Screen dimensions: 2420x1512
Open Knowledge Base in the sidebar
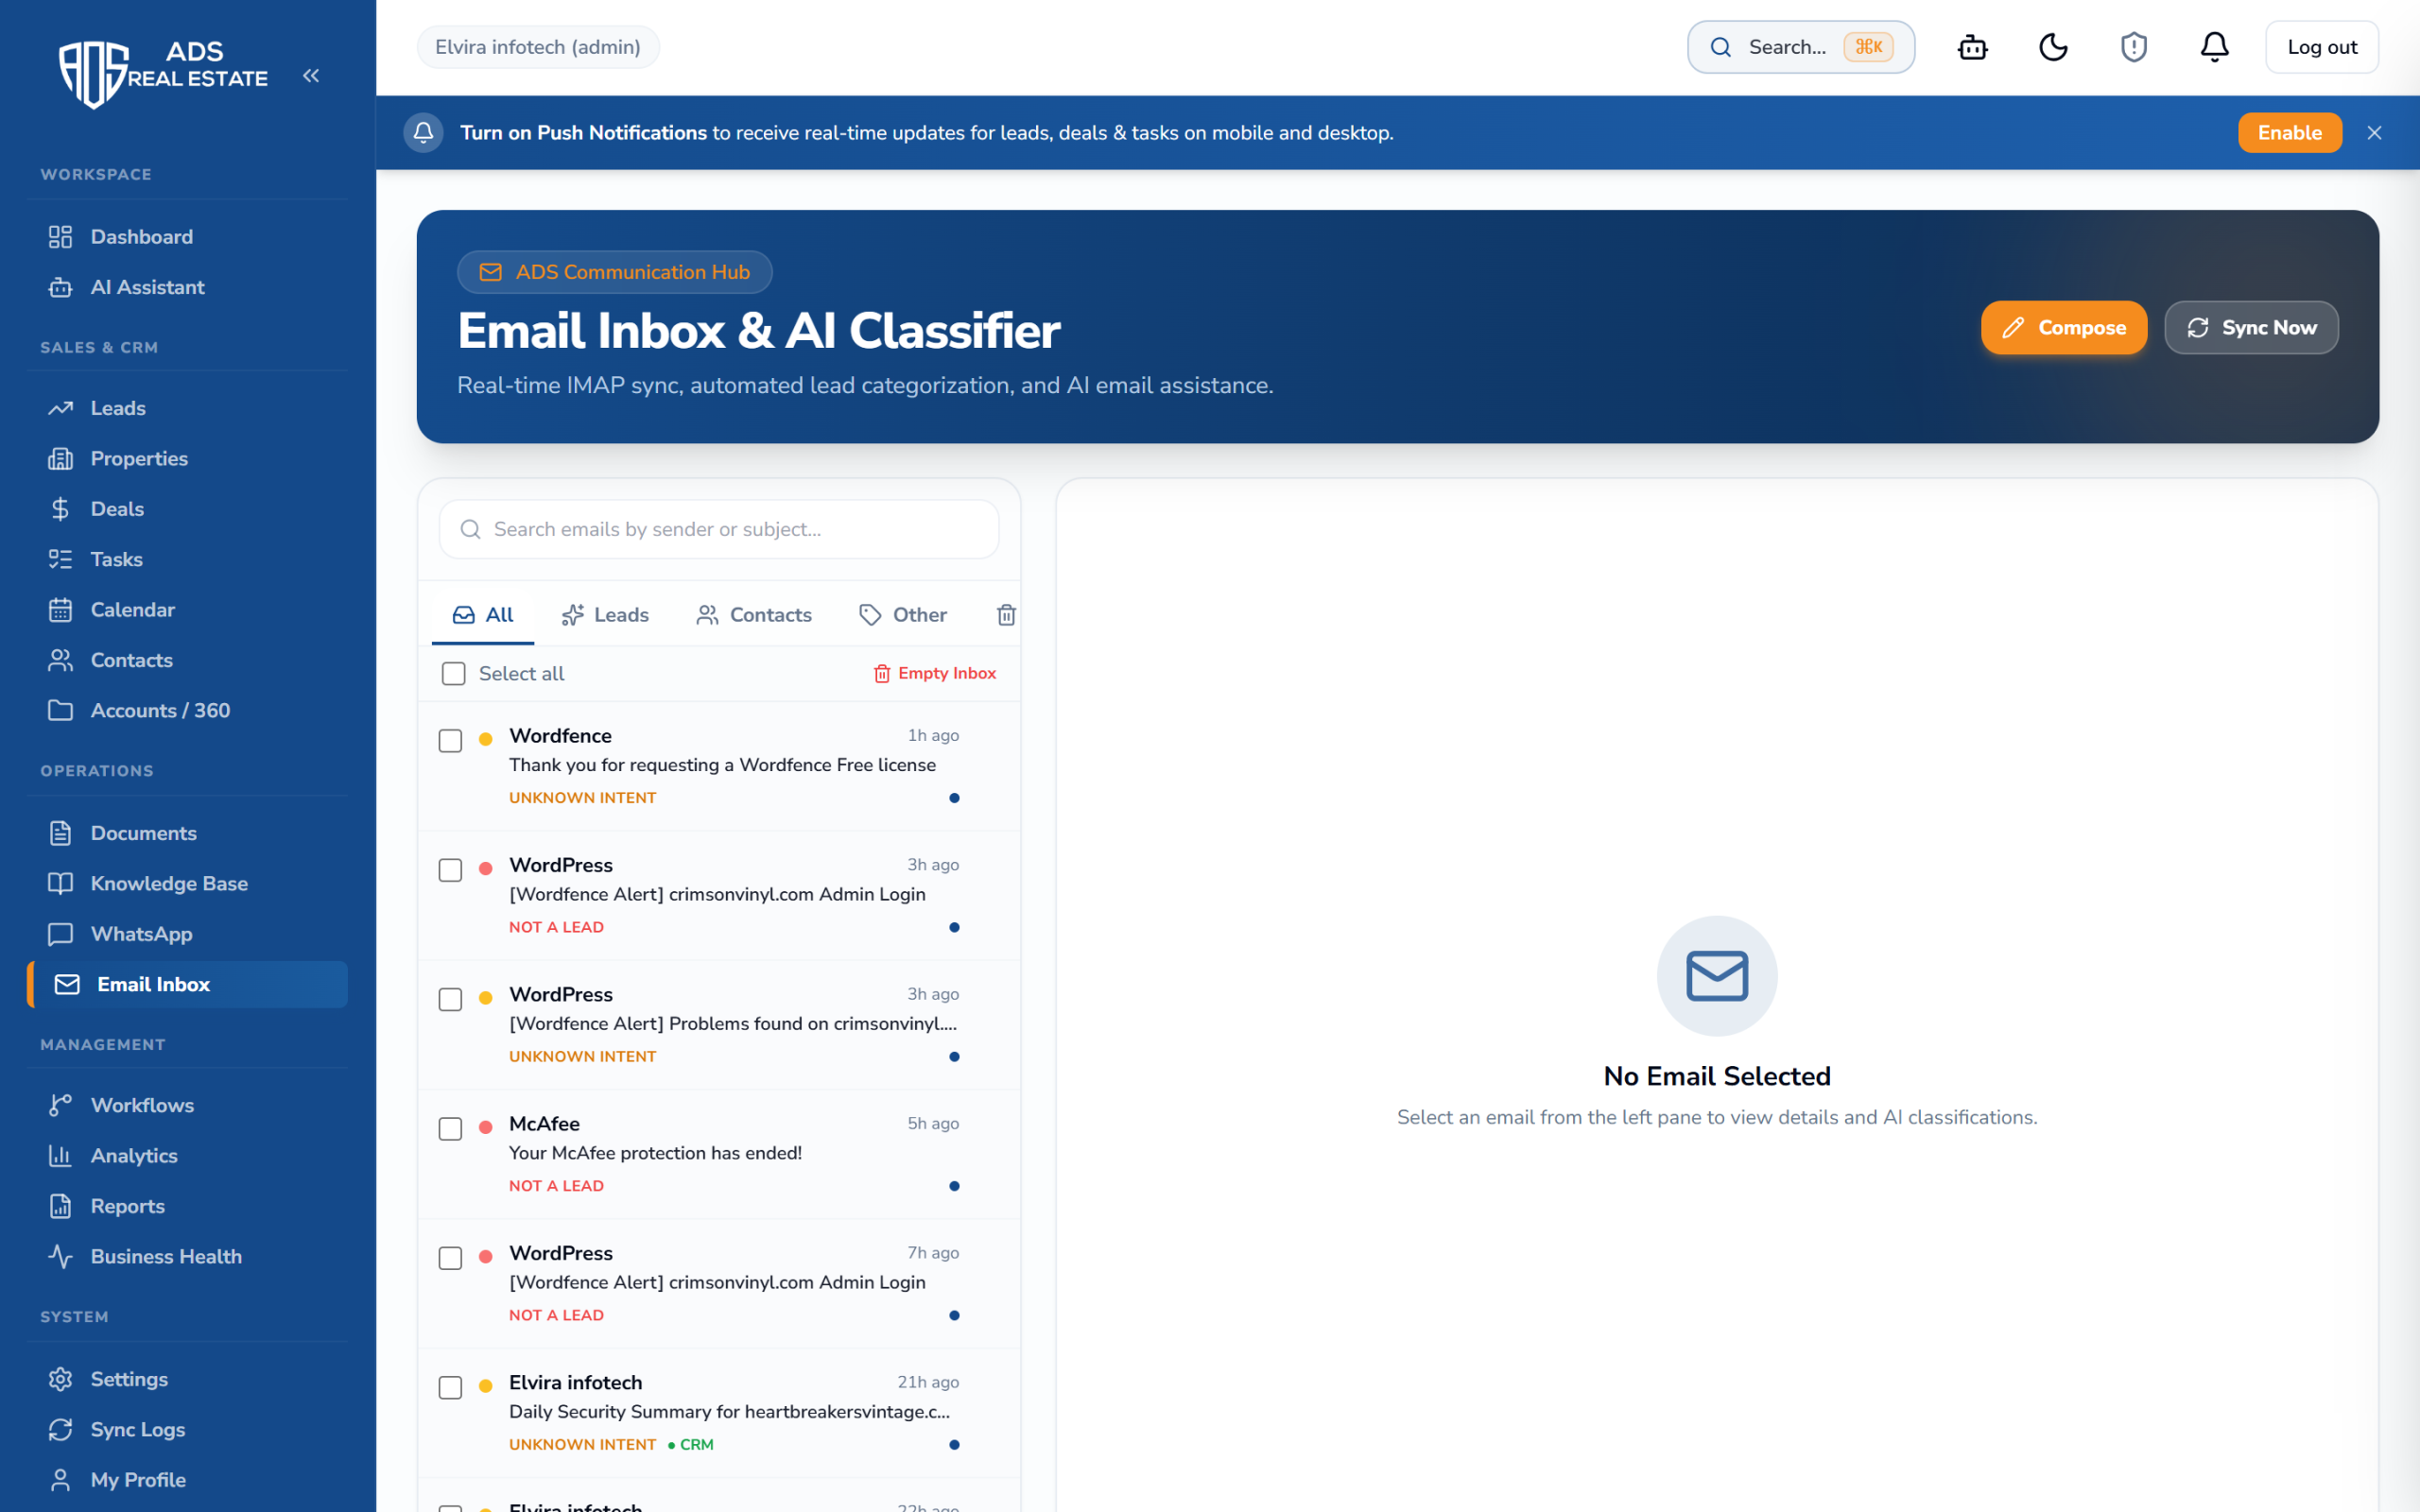click(188, 883)
